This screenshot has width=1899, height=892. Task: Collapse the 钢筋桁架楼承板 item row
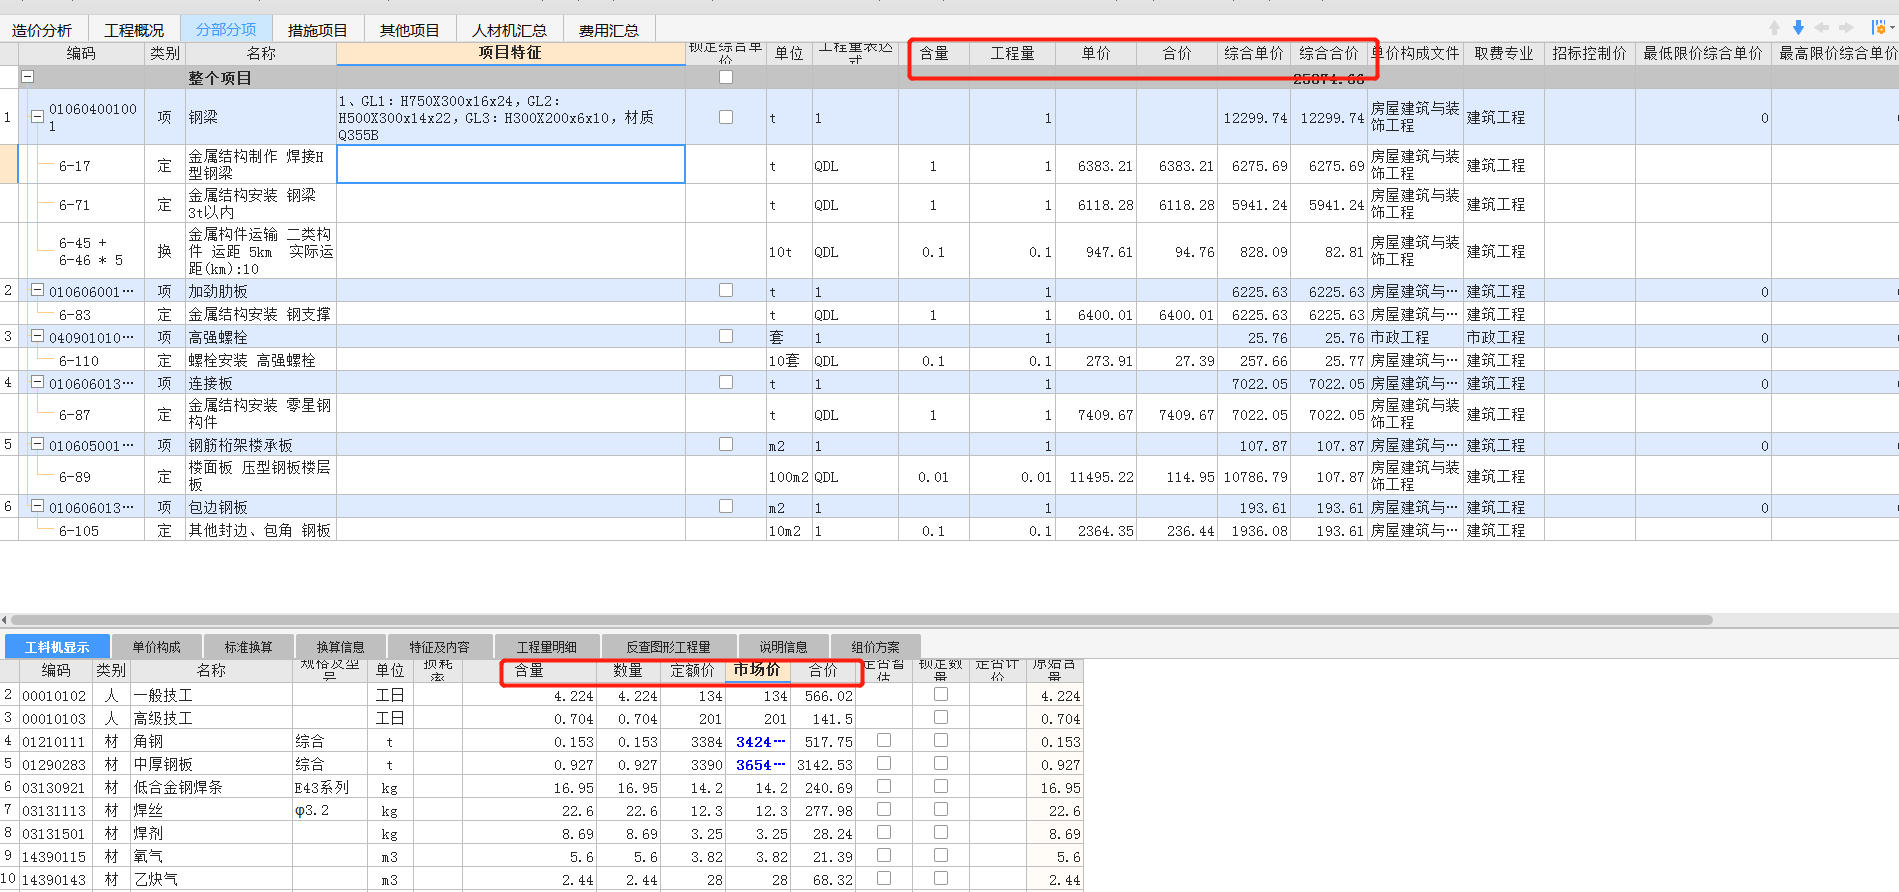pyautogui.click(x=37, y=444)
